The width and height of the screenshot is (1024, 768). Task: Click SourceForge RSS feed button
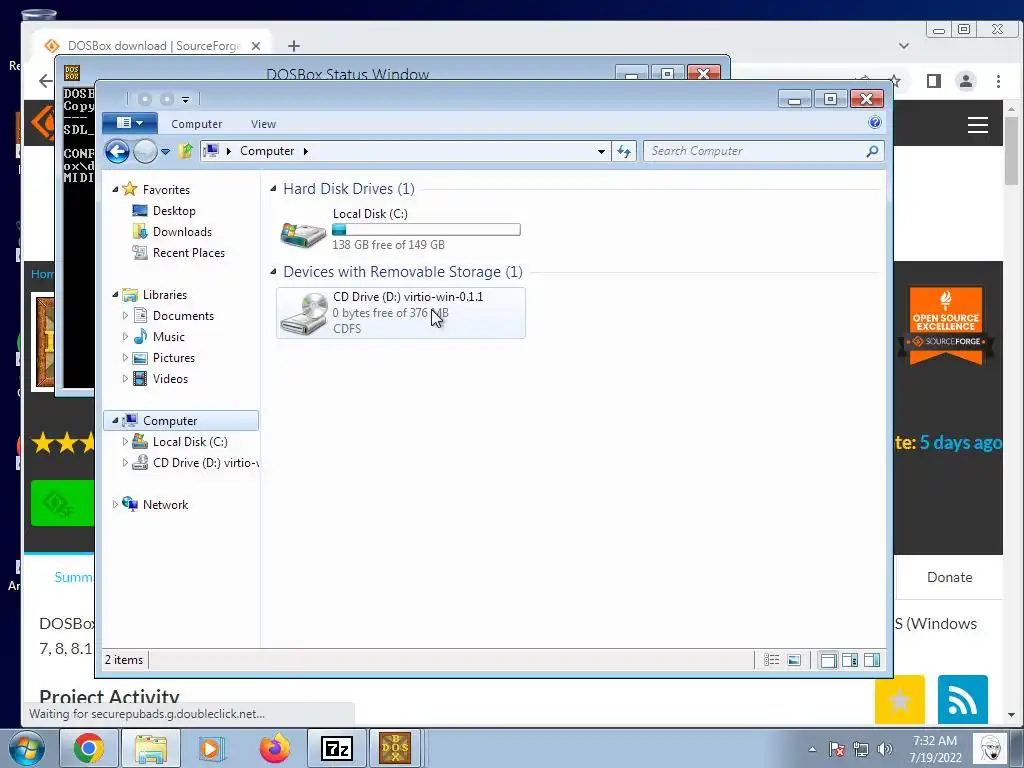[963, 699]
